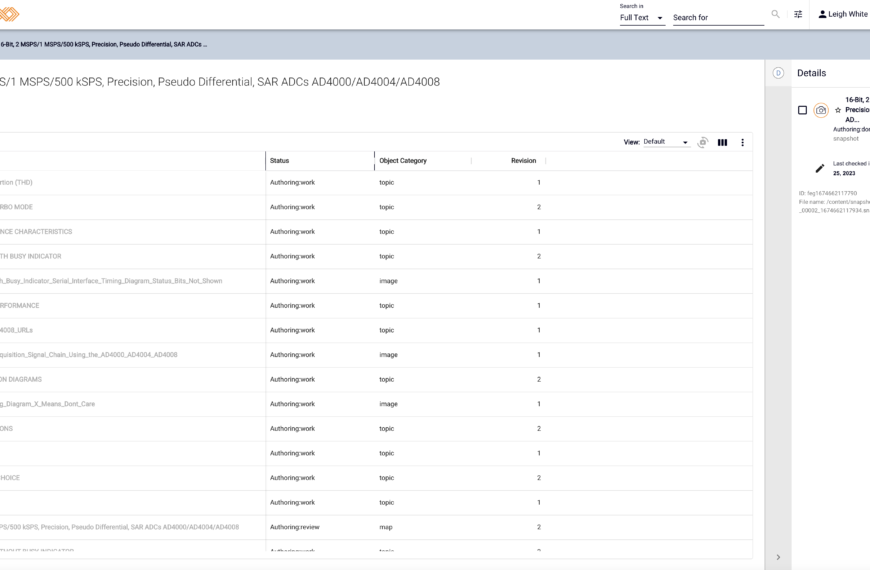Viewport: 870px width, 570px height.
Task: Sort by Object Category column header
Action: click(x=403, y=160)
